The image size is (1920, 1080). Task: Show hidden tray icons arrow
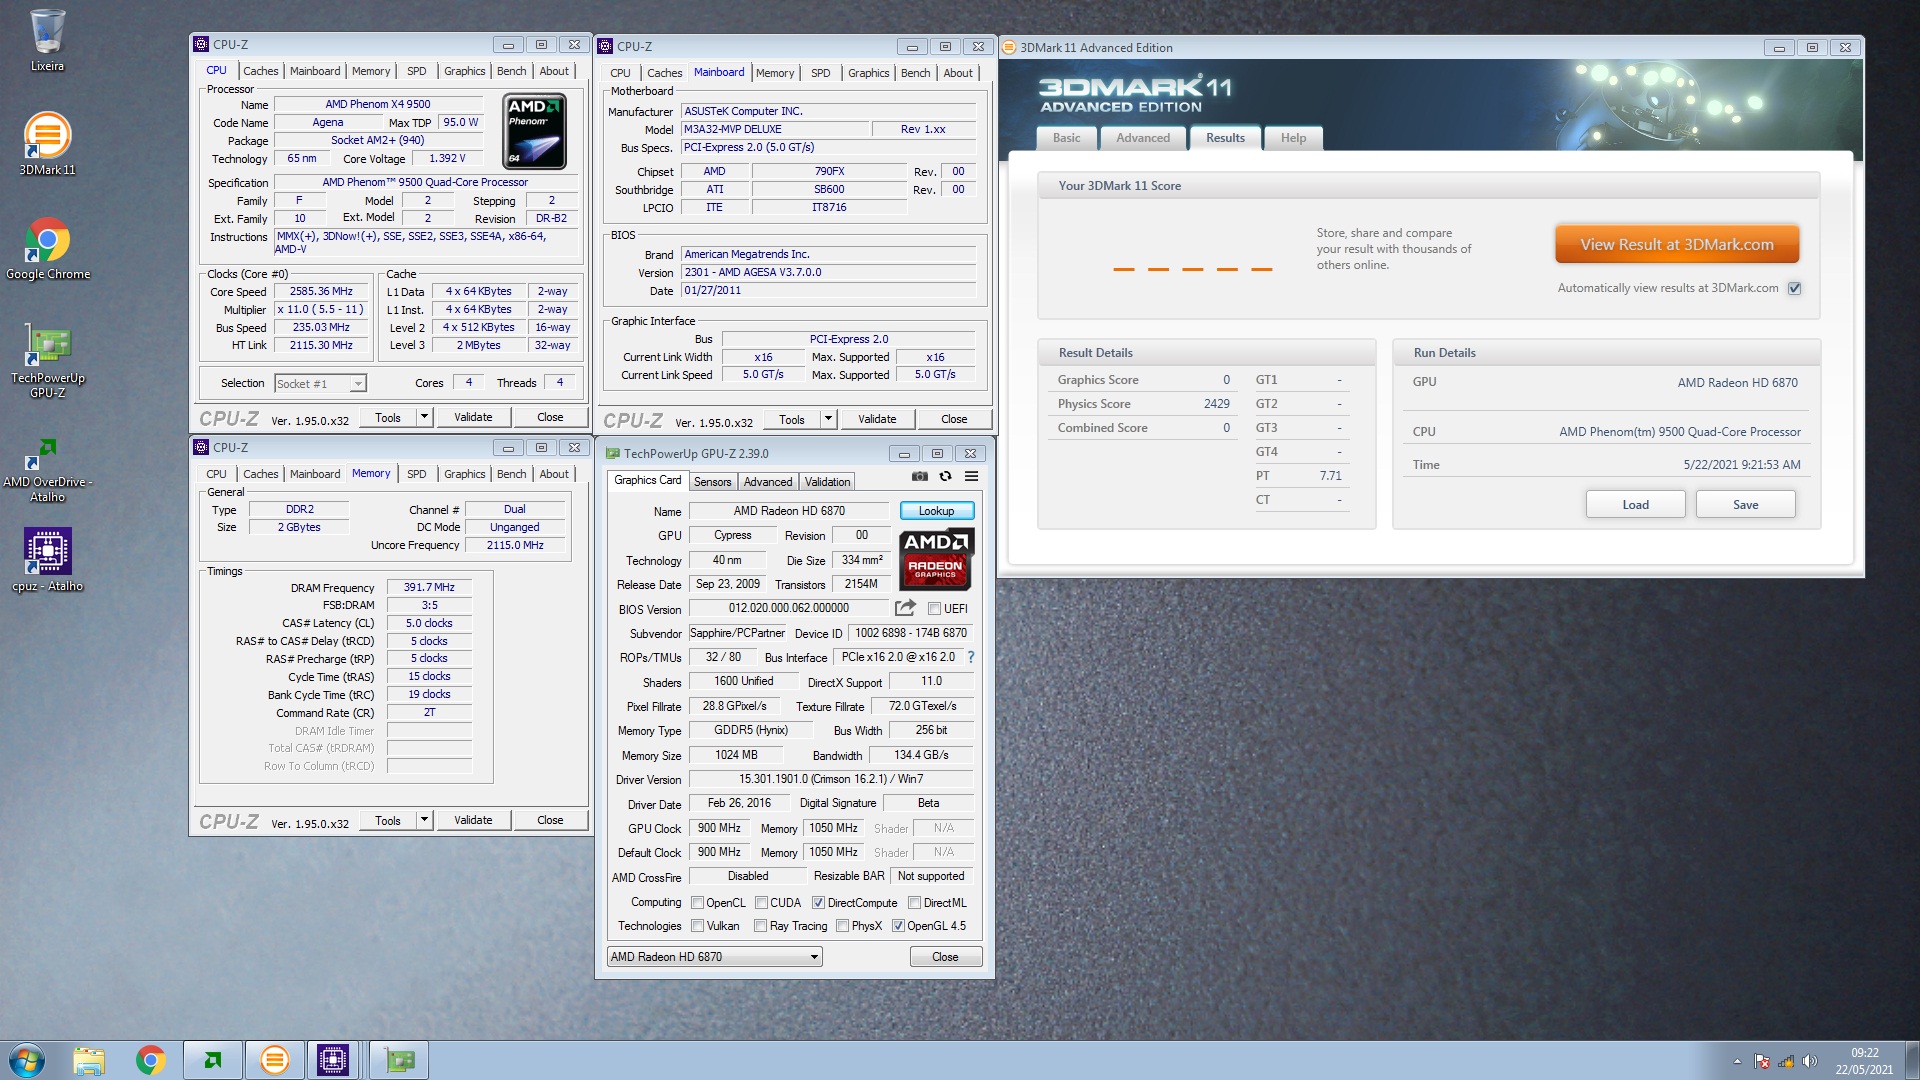pyautogui.click(x=1737, y=1061)
